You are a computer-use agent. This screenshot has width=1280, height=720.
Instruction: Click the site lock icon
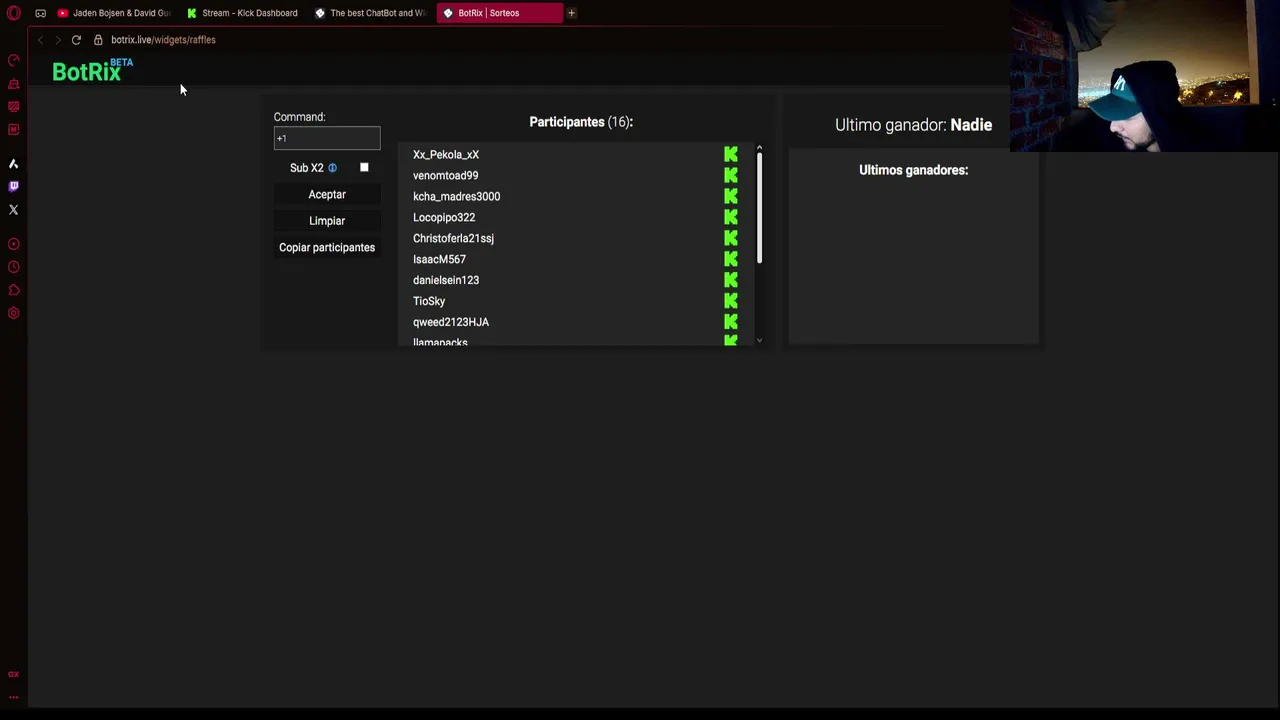point(98,40)
